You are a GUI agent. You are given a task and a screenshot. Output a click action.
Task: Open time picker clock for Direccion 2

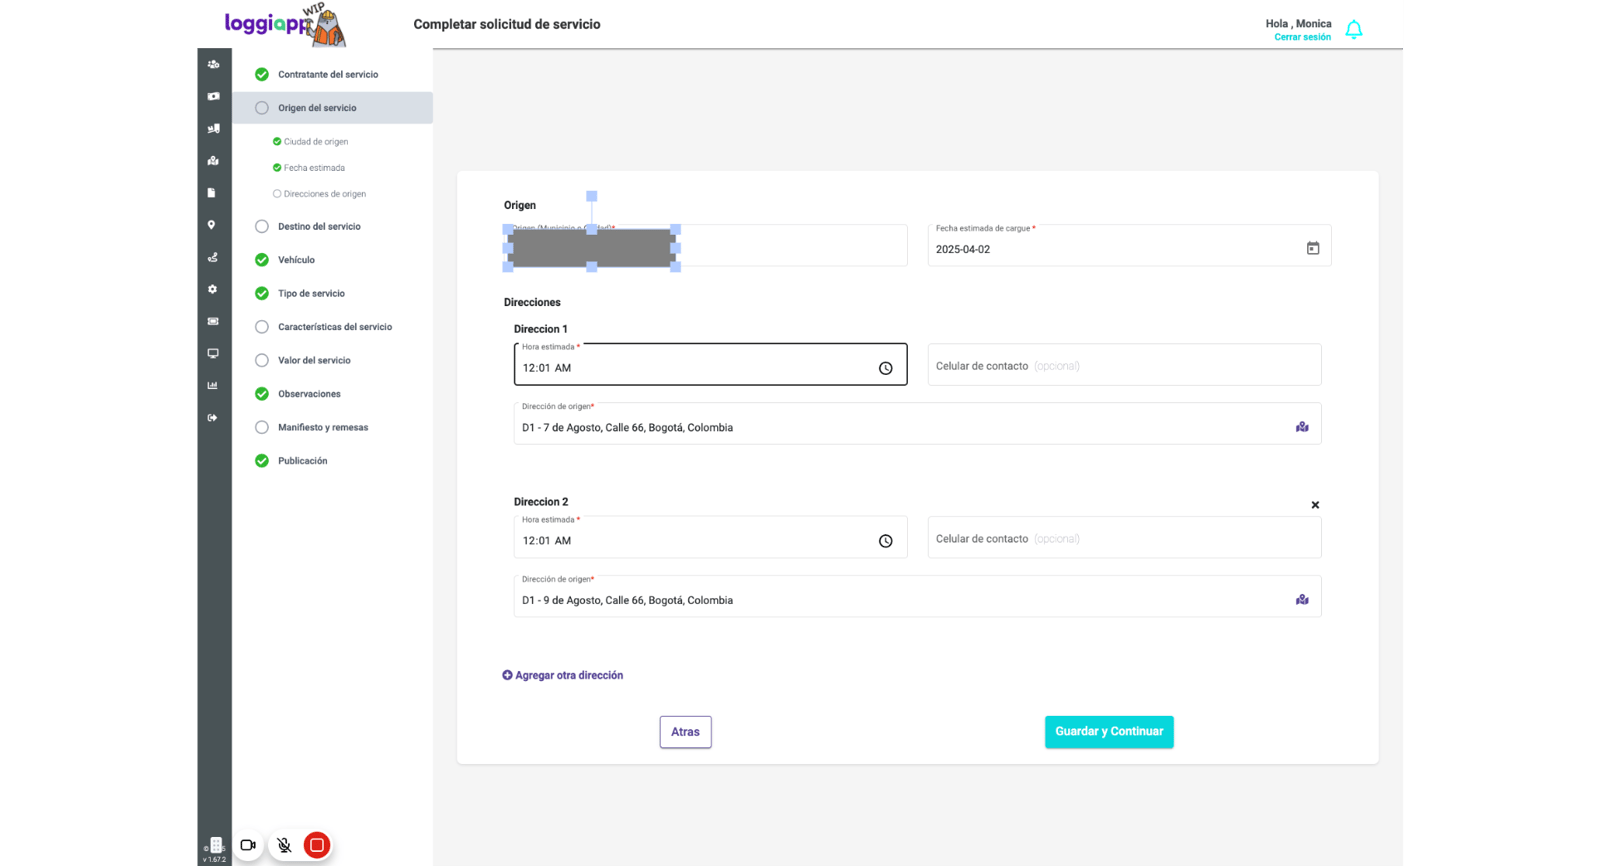pos(886,541)
